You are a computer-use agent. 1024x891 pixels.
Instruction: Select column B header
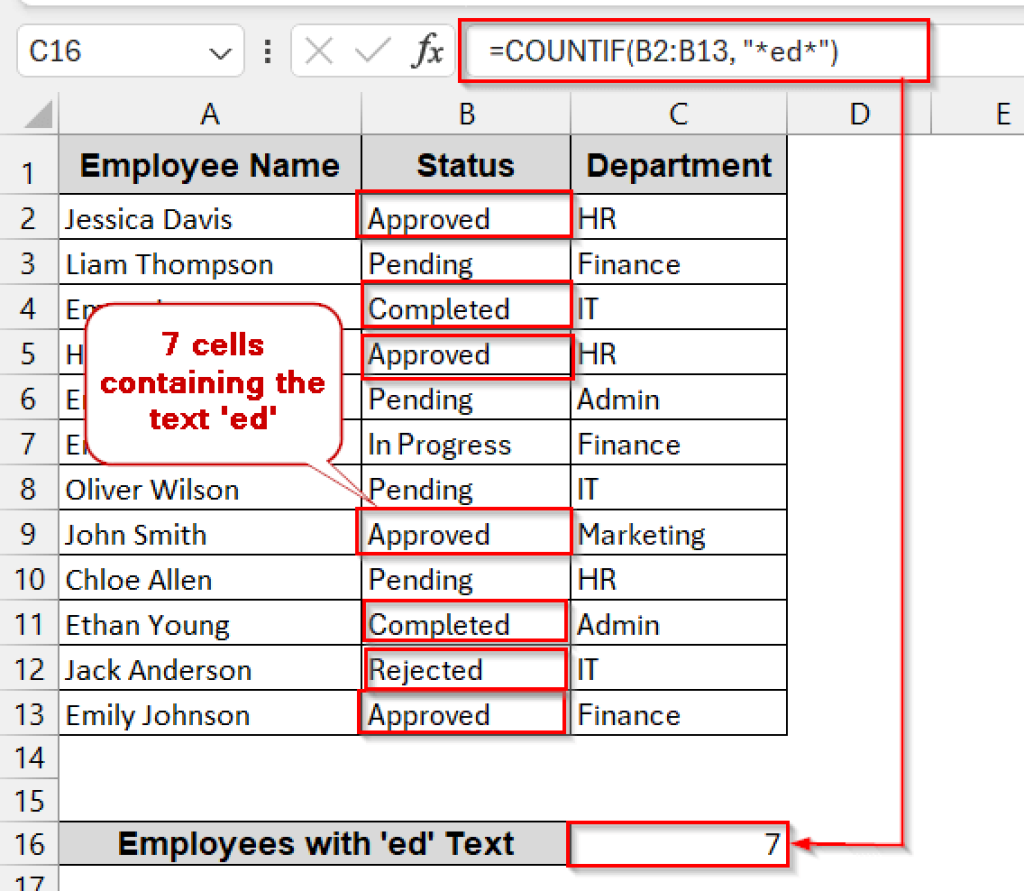pyautogui.click(x=466, y=113)
